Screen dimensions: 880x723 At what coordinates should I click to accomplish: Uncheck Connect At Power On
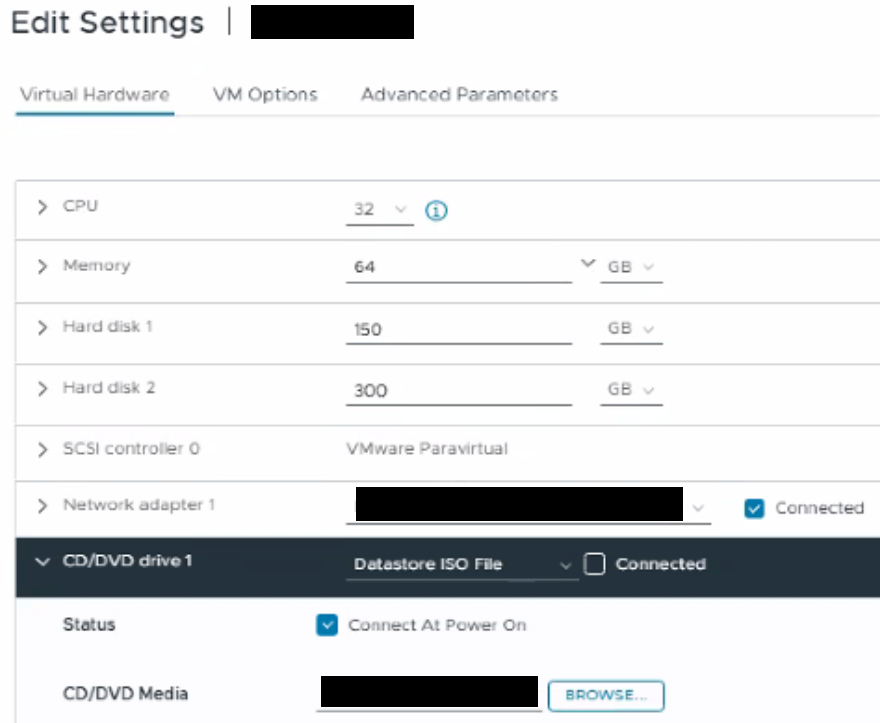tap(327, 625)
